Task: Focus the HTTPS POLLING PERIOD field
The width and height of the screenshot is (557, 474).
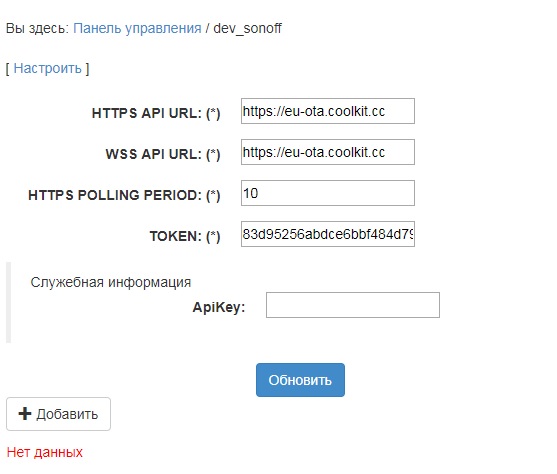Action: [x=328, y=193]
